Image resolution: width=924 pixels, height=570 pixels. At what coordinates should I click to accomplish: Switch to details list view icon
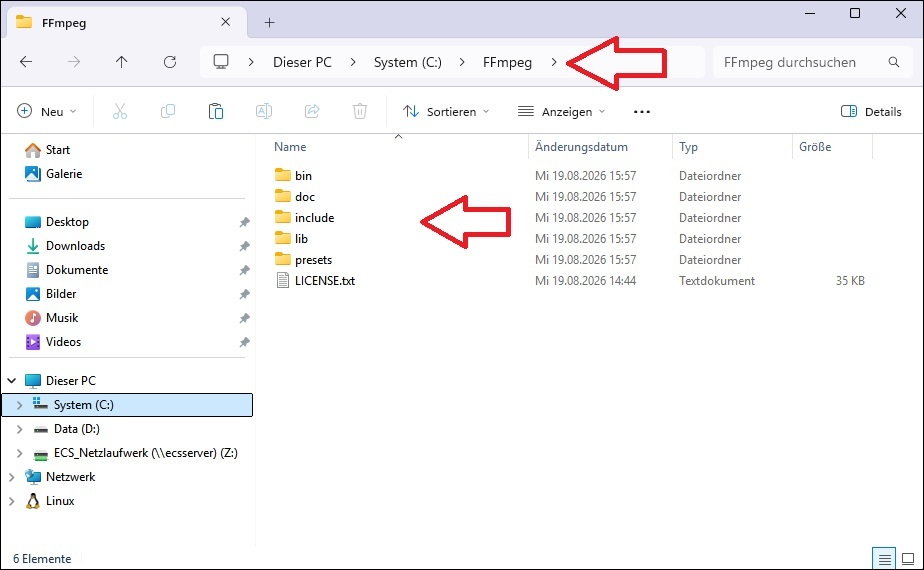click(884, 558)
